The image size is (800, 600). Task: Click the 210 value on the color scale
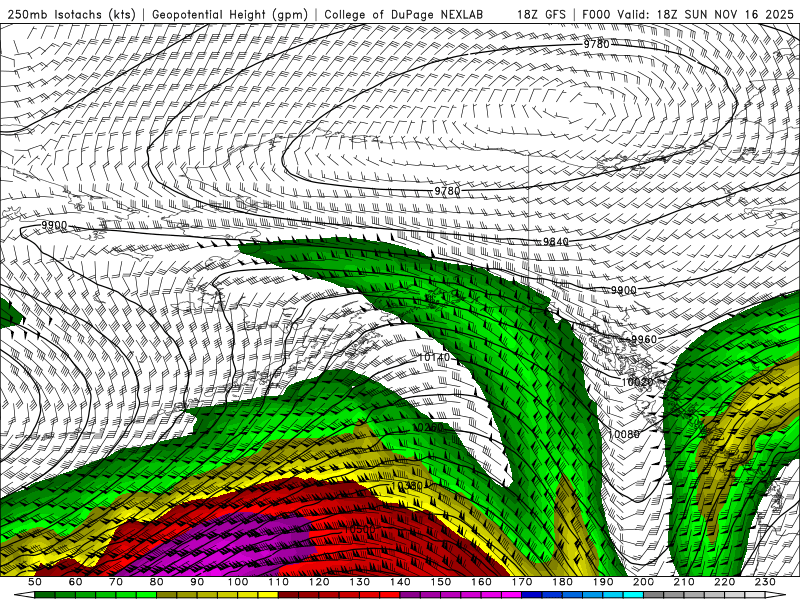pos(684,582)
